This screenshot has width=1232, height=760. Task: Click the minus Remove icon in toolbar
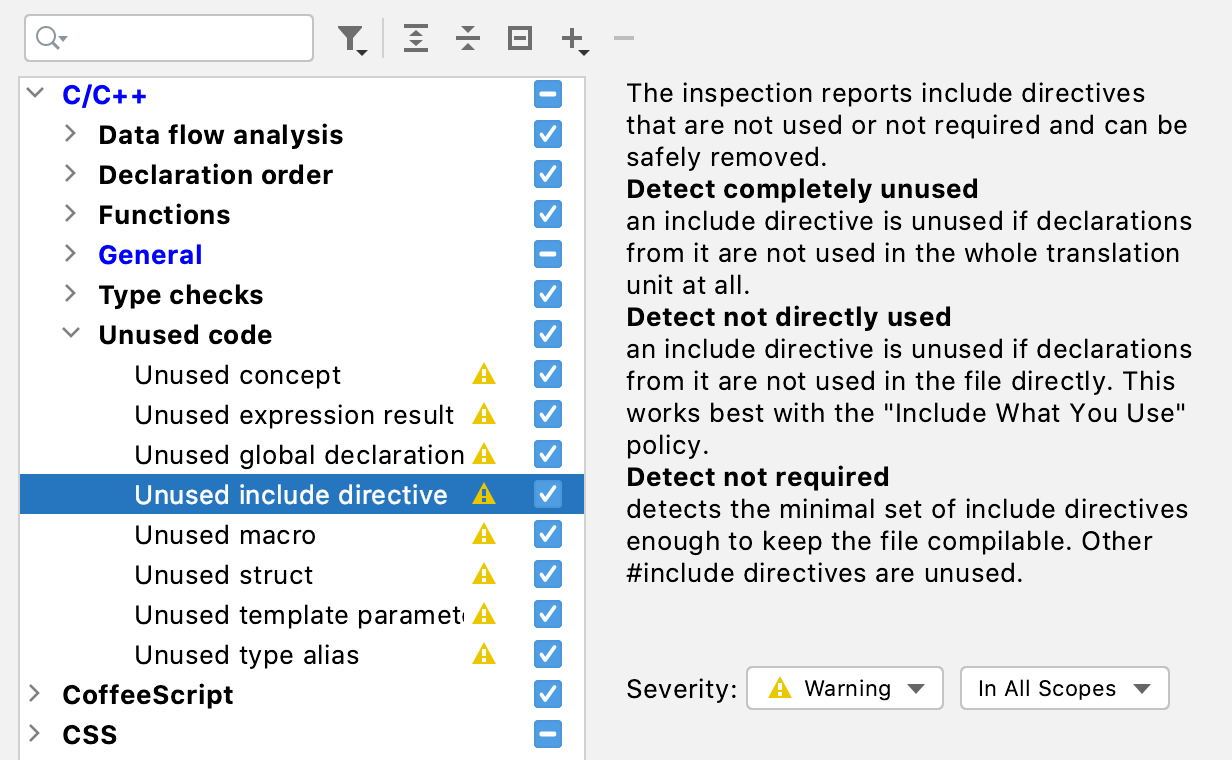coord(624,39)
